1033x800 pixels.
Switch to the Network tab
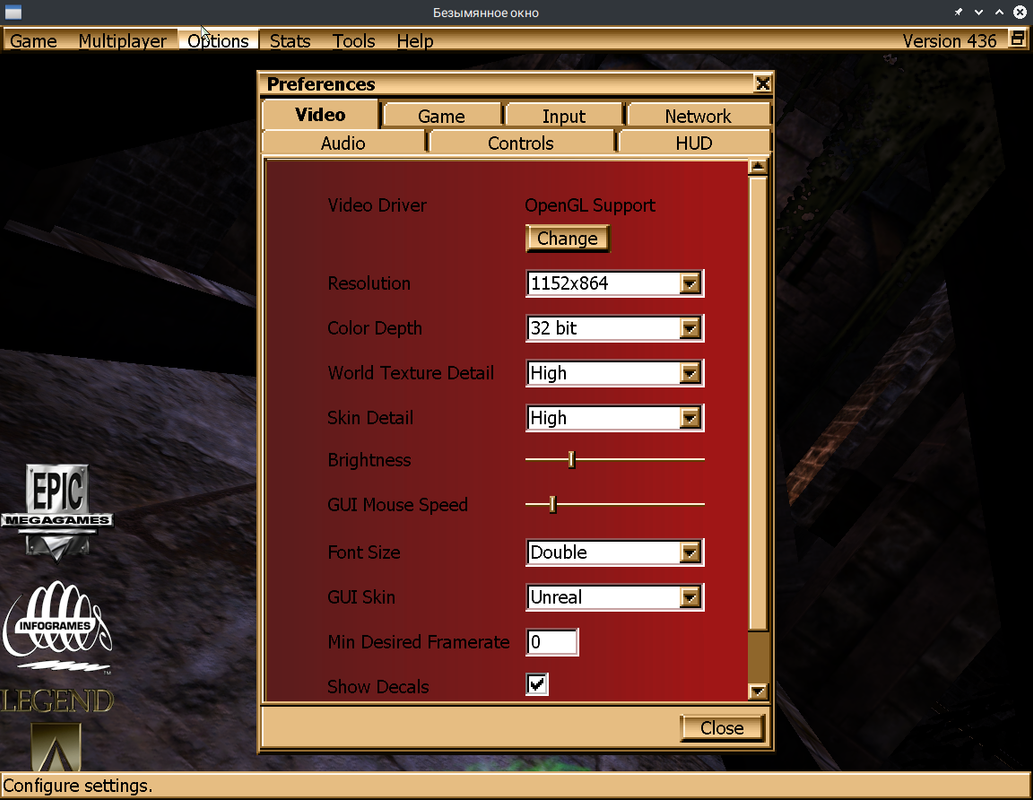[698, 116]
